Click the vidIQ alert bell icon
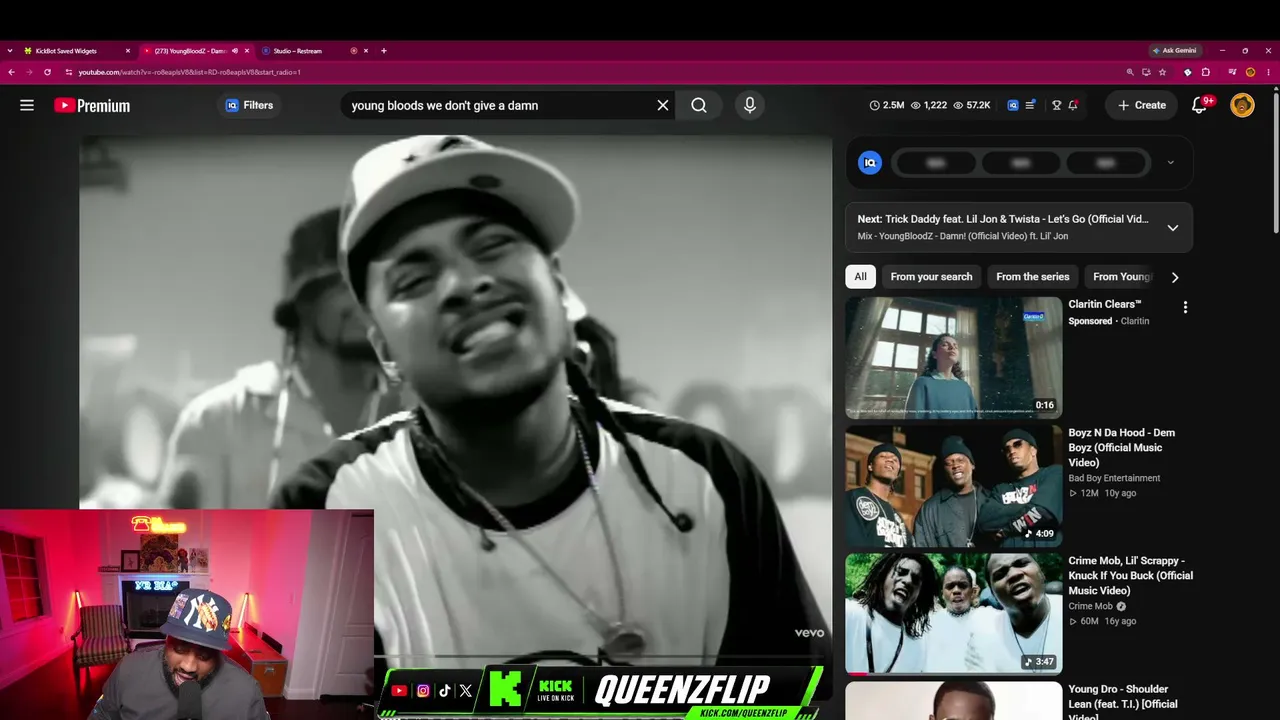The image size is (1280, 720). tap(1073, 105)
